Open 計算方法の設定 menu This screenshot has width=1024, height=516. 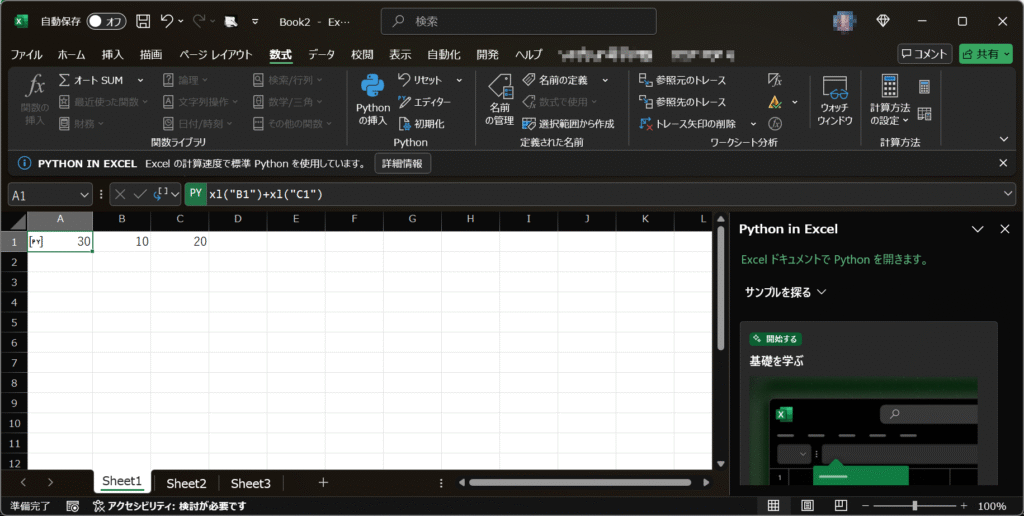point(889,99)
